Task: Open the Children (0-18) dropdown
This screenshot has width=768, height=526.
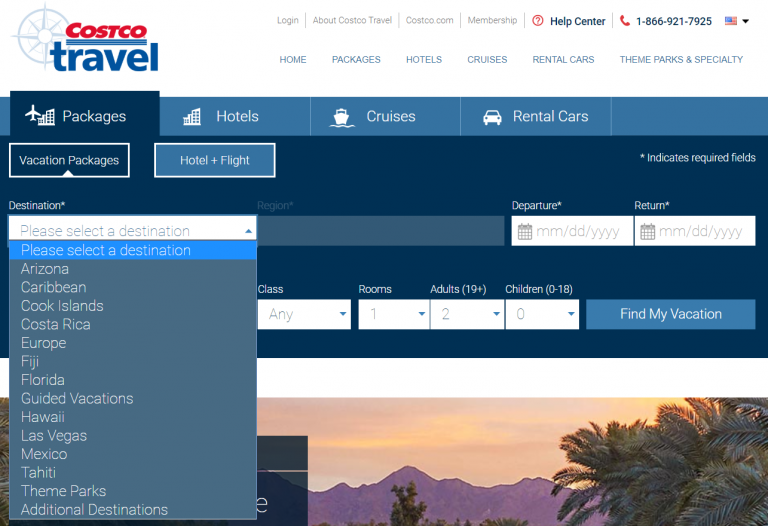Action: tap(542, 314)
